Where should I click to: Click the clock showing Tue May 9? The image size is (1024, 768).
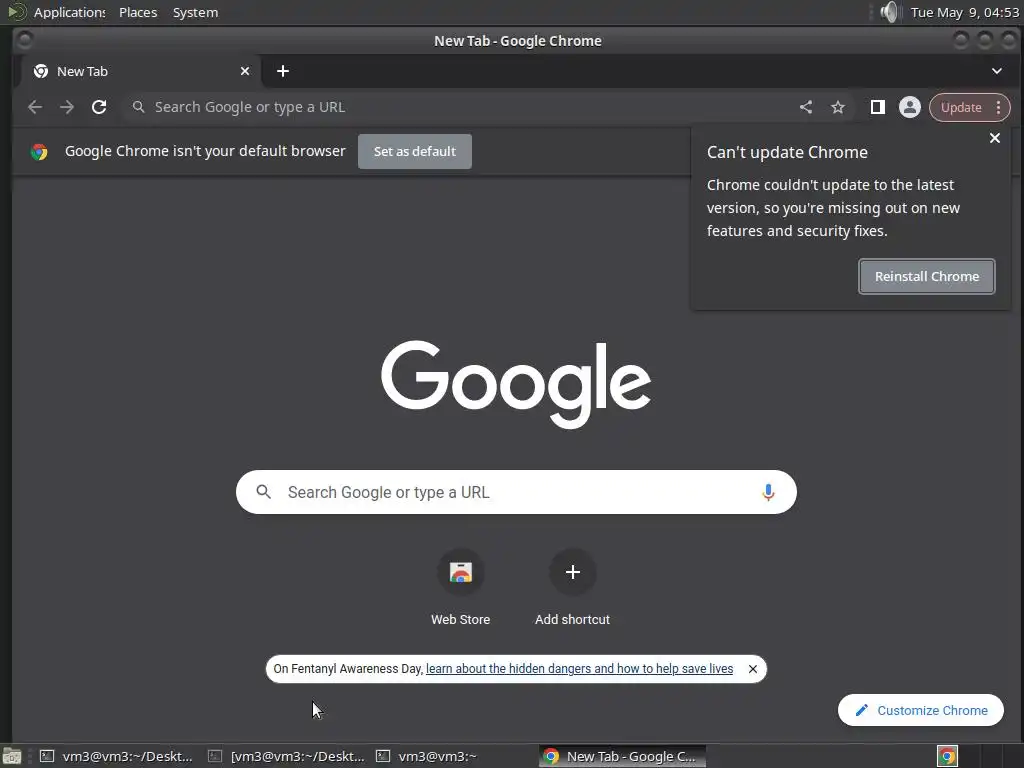click(x=965, y=12)
